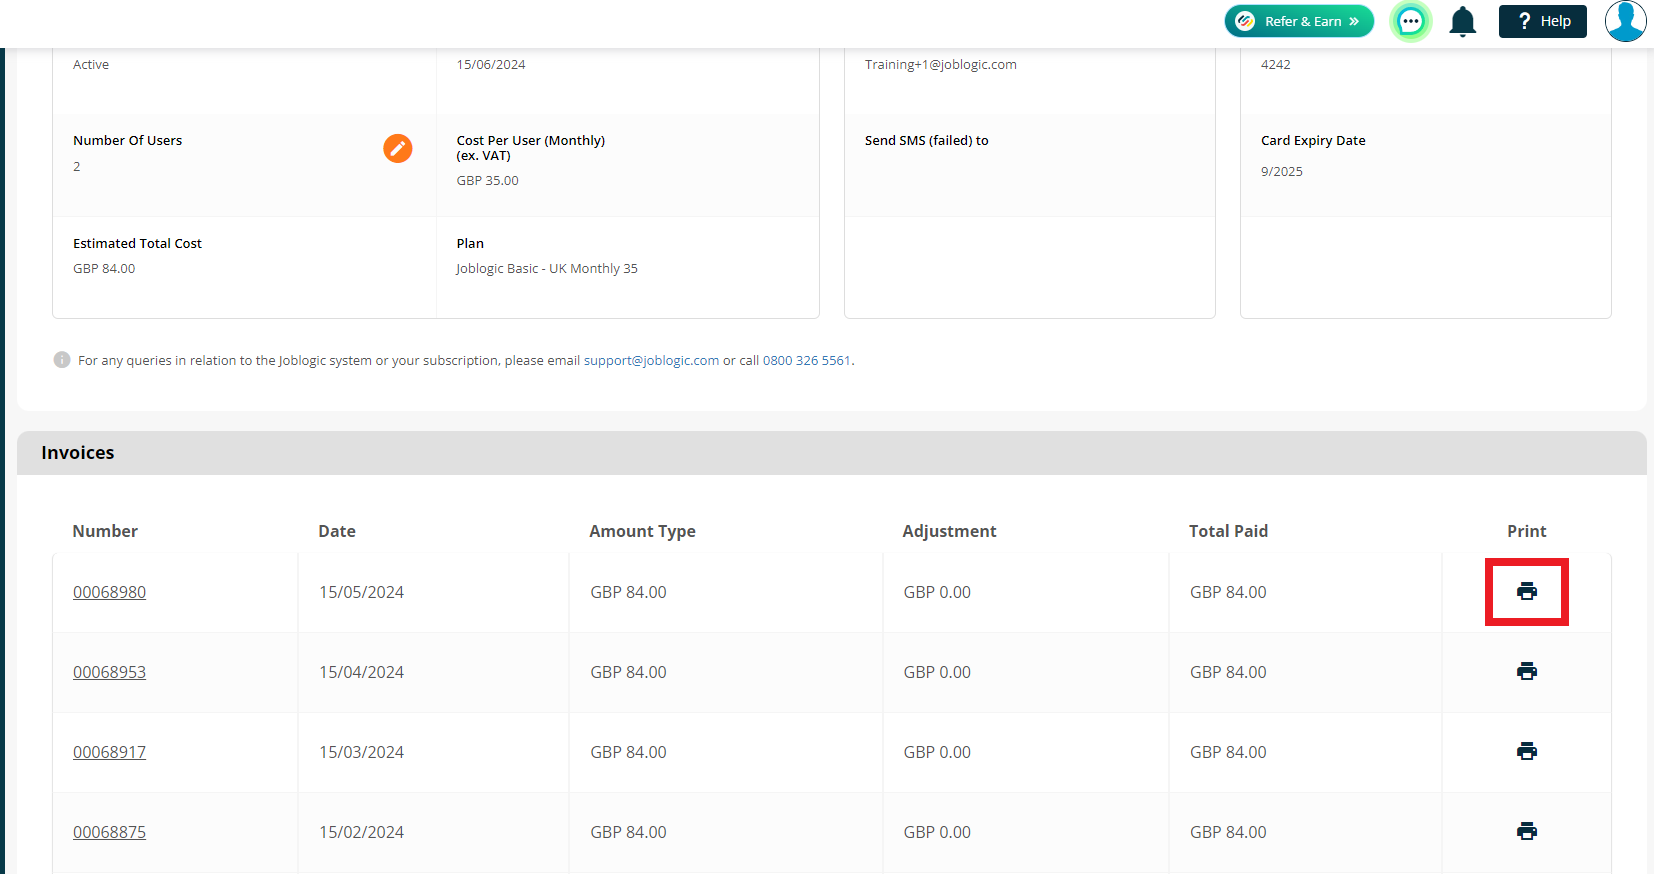Click the Training+1@joblogic.com email text

pos(941,64)
